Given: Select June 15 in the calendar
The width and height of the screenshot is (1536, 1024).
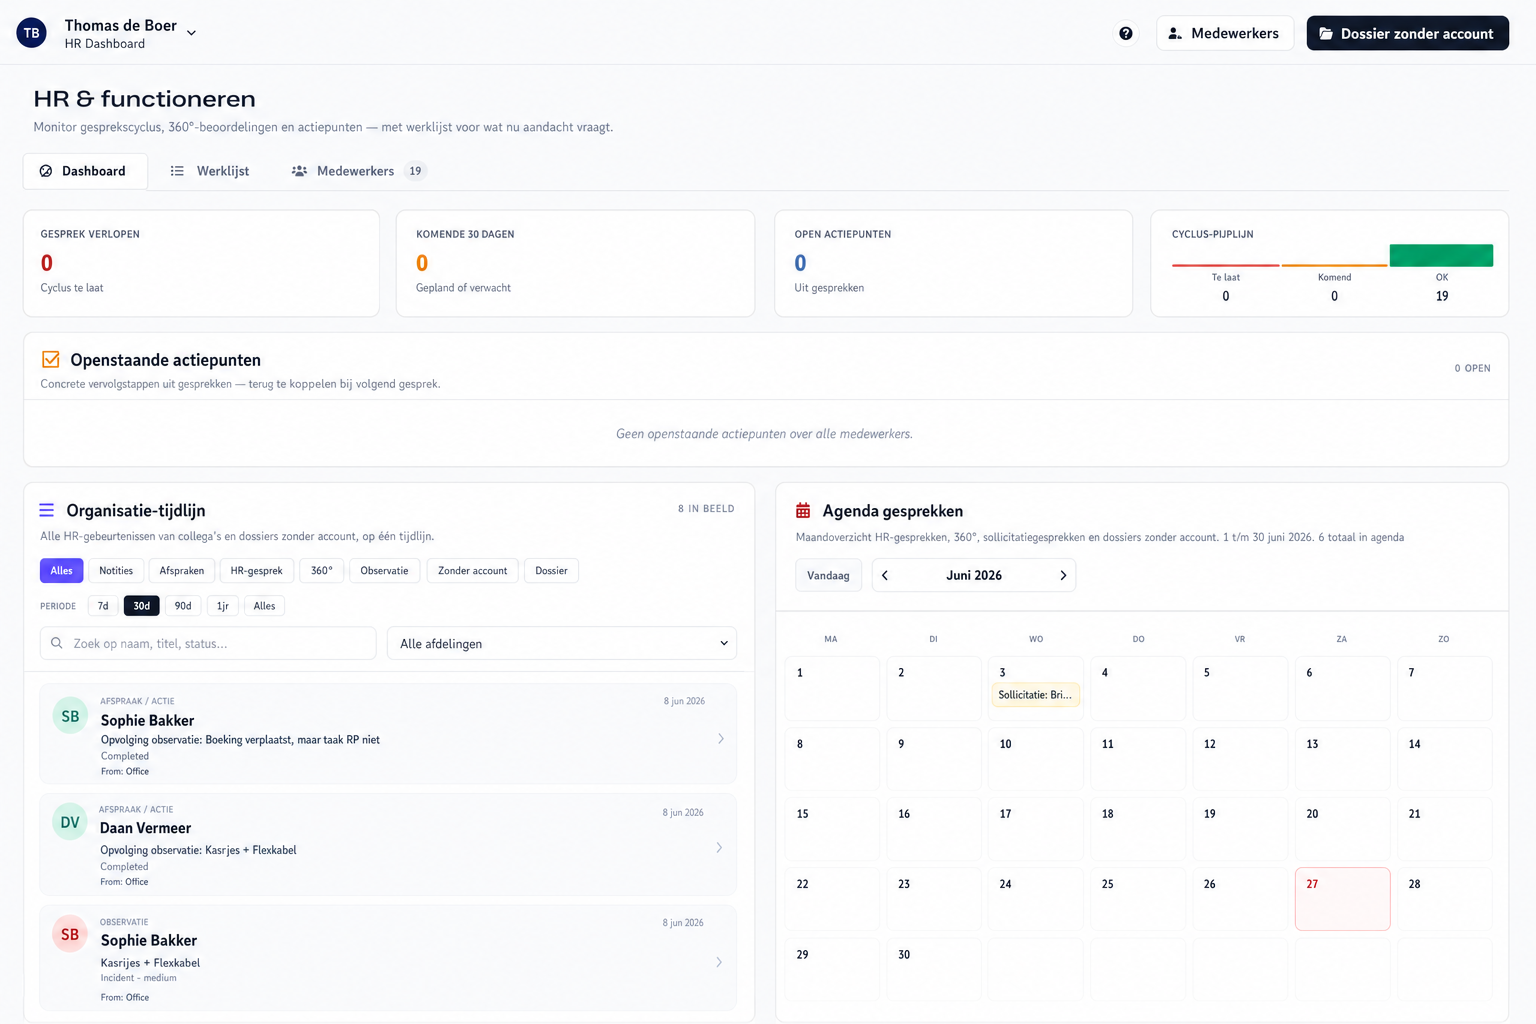Looking at the screenshot, I should 832,829.
